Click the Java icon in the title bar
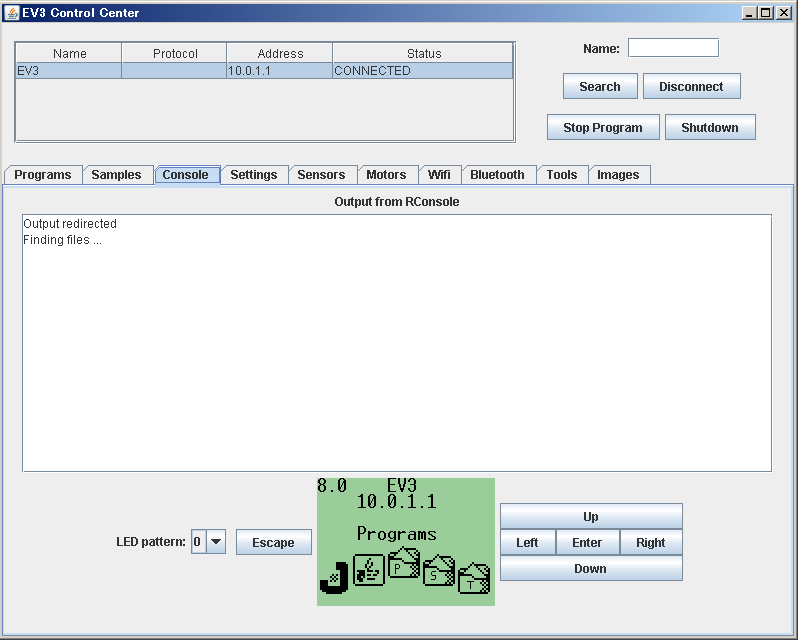 (11, 13)
